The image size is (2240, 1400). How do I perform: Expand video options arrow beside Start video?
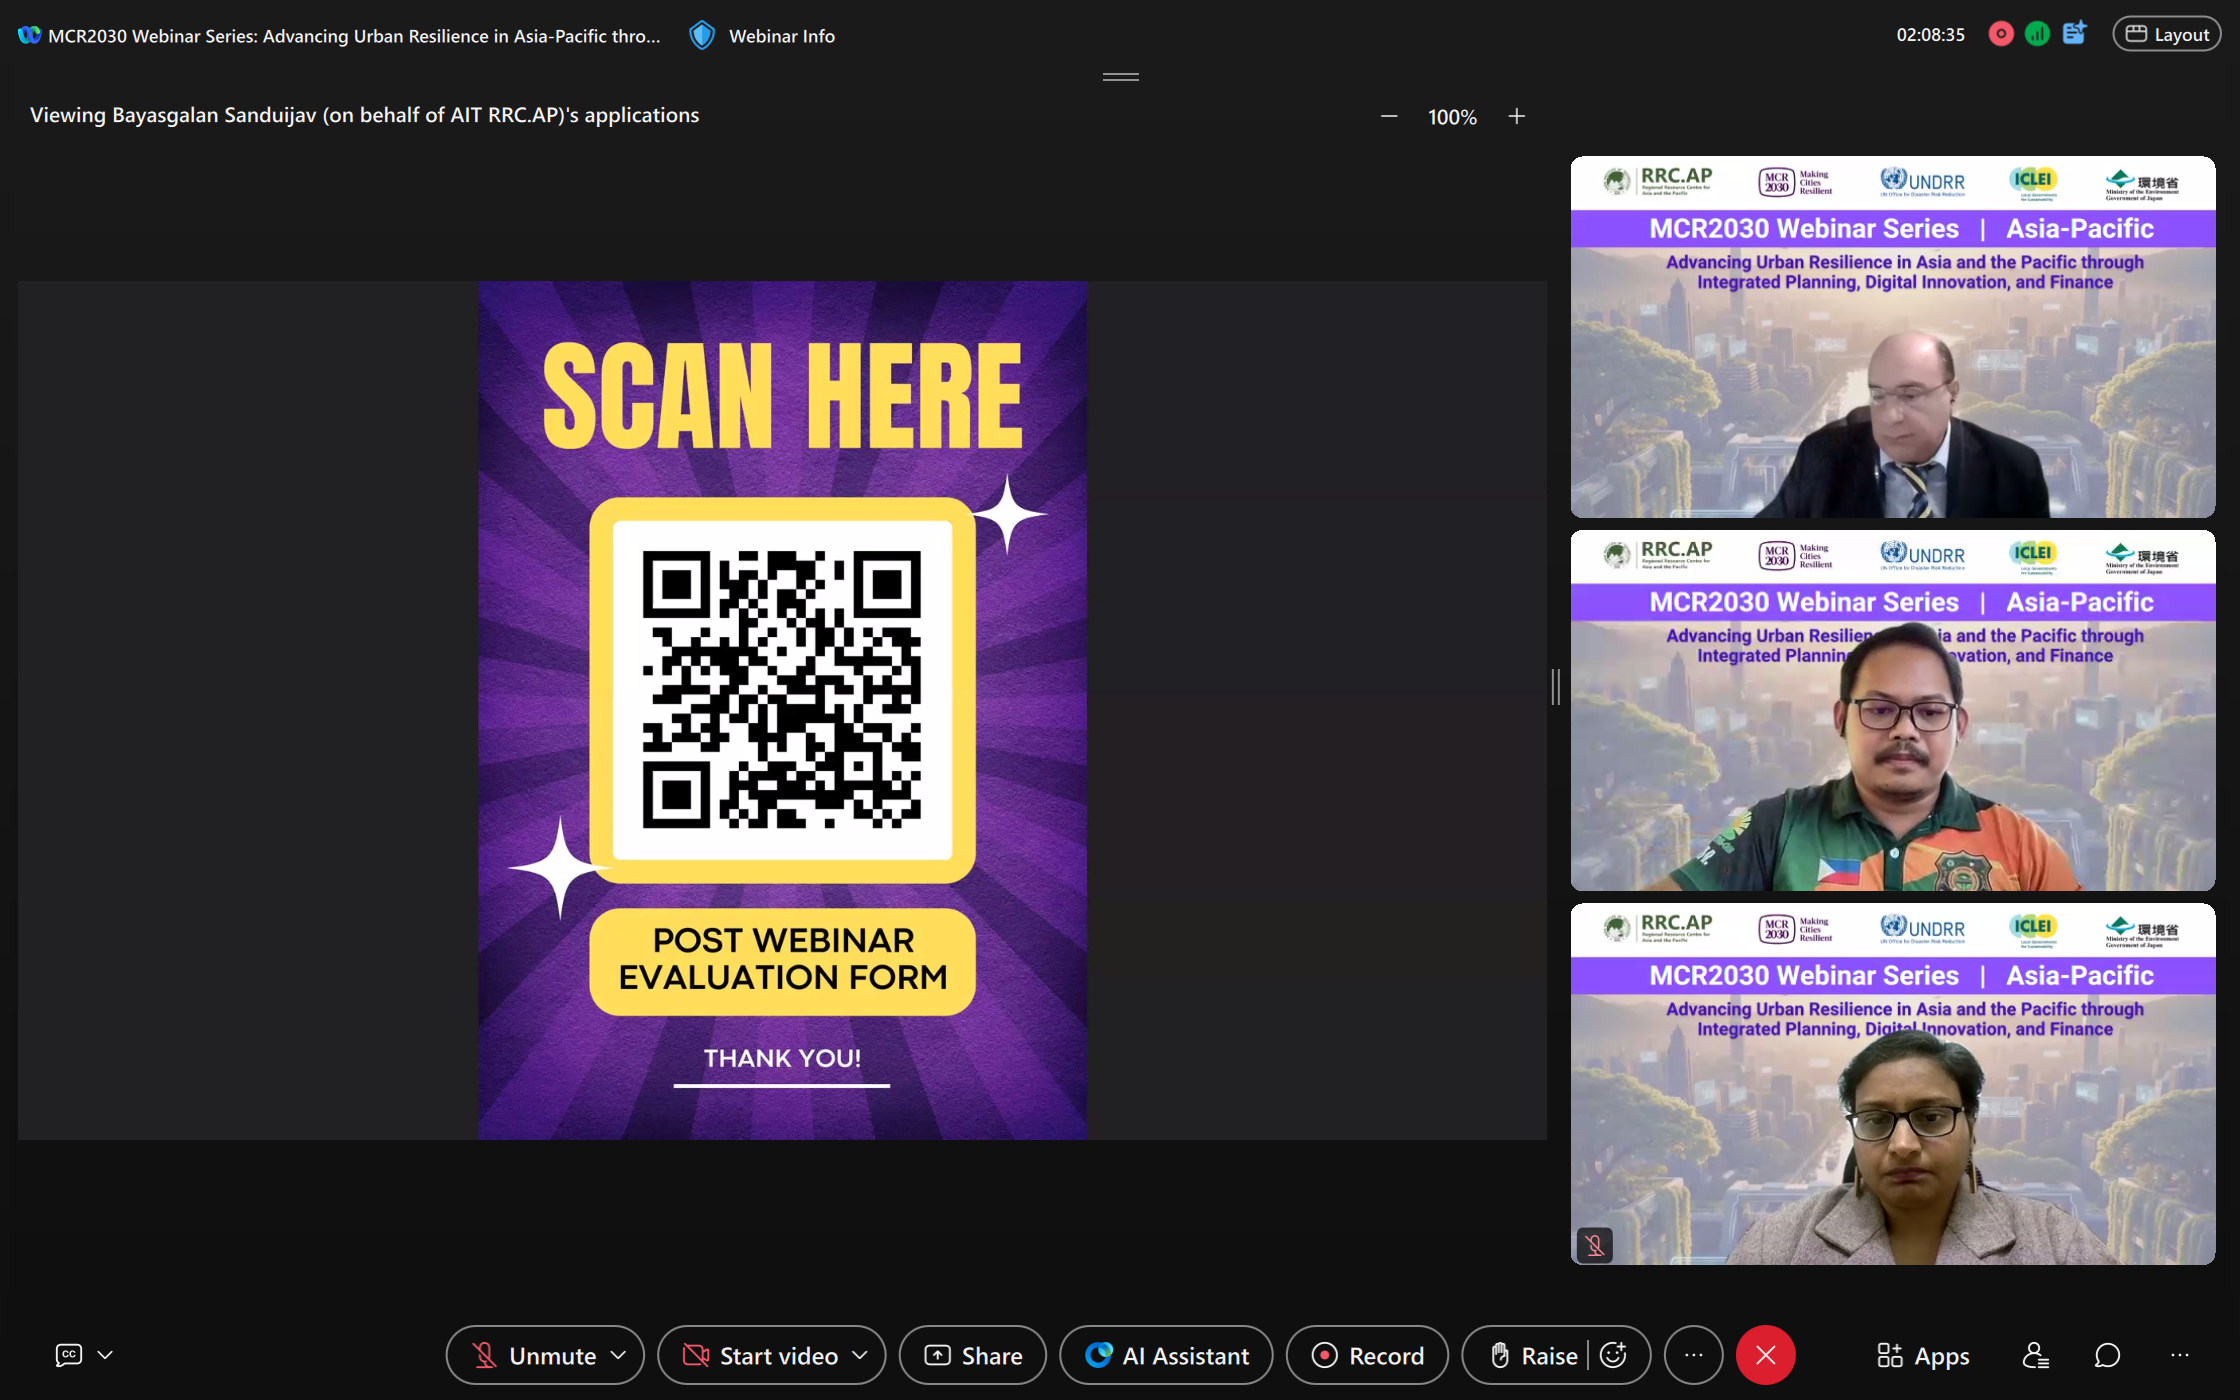tap(860, 1355)
